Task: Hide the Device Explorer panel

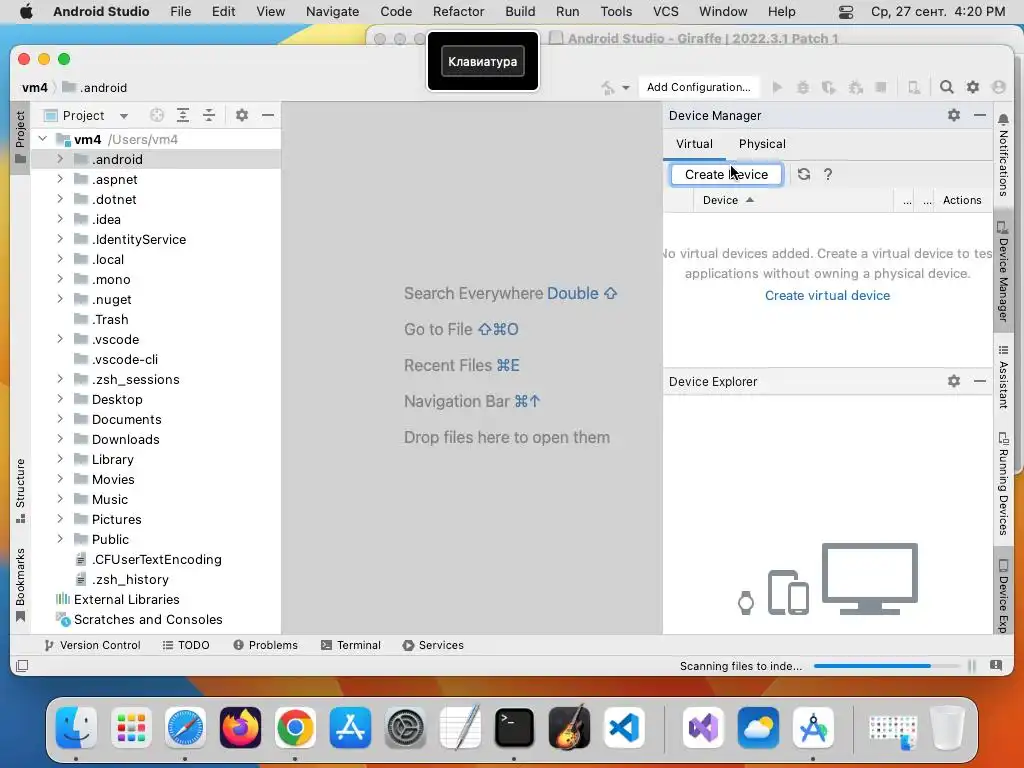Action: (x=980, y=381)
